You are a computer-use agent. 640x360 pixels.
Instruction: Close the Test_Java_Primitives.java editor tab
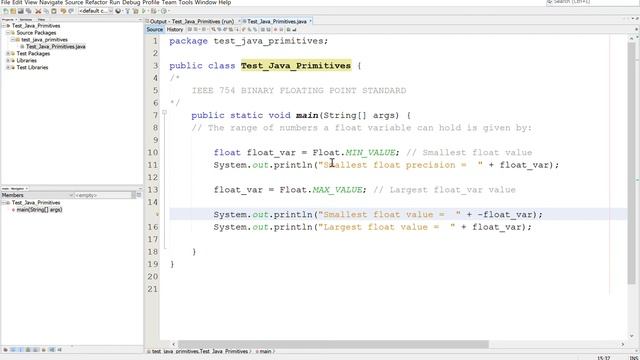[310, 21]
